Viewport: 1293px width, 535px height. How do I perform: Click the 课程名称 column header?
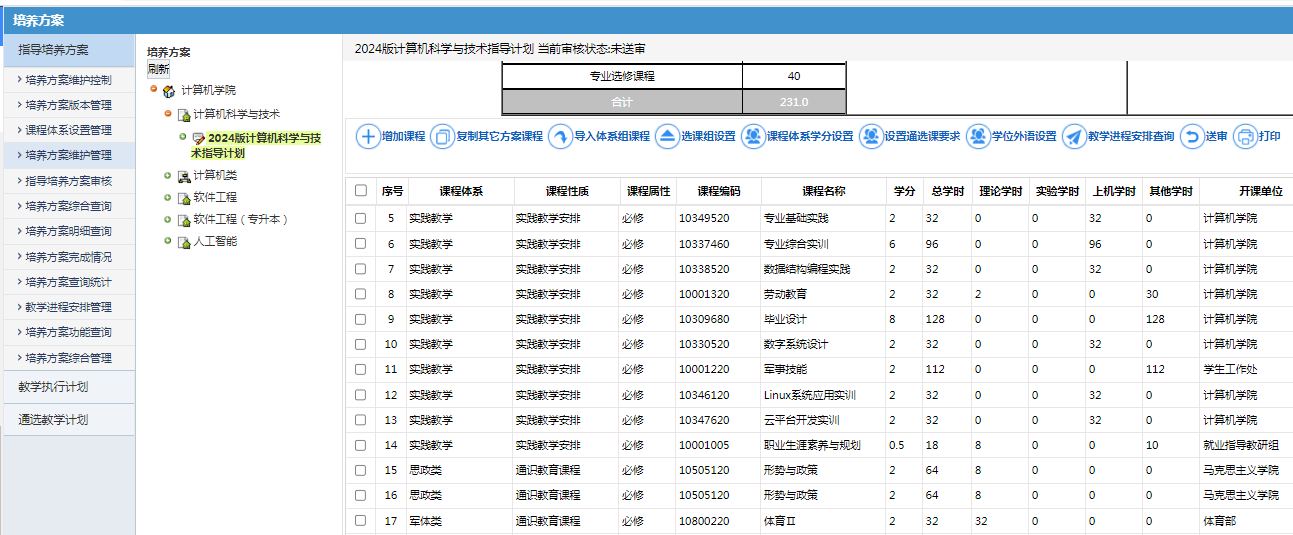pos(824,191)
